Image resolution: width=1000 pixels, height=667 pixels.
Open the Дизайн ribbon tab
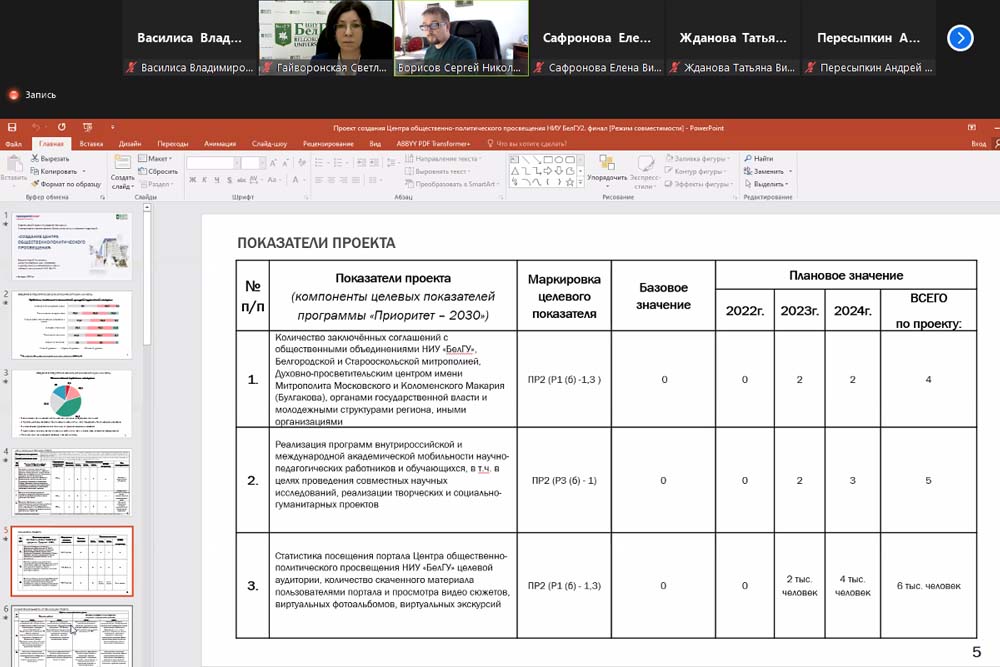click(x=130, y=143)
